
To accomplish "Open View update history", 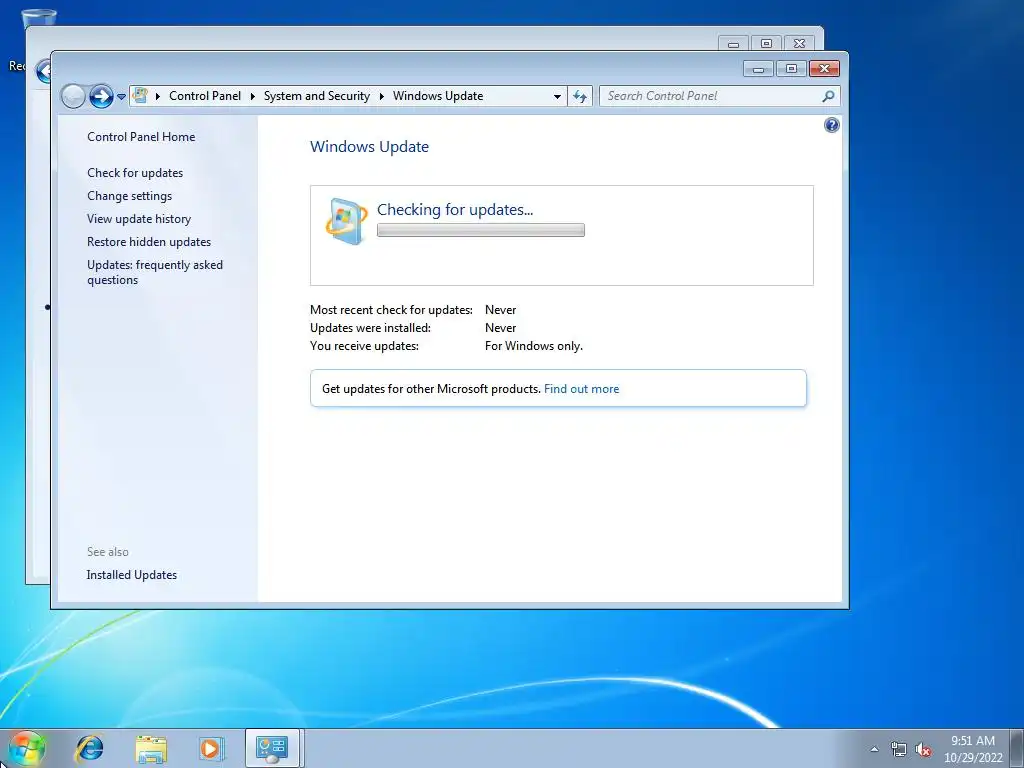I will click(139, 219).
